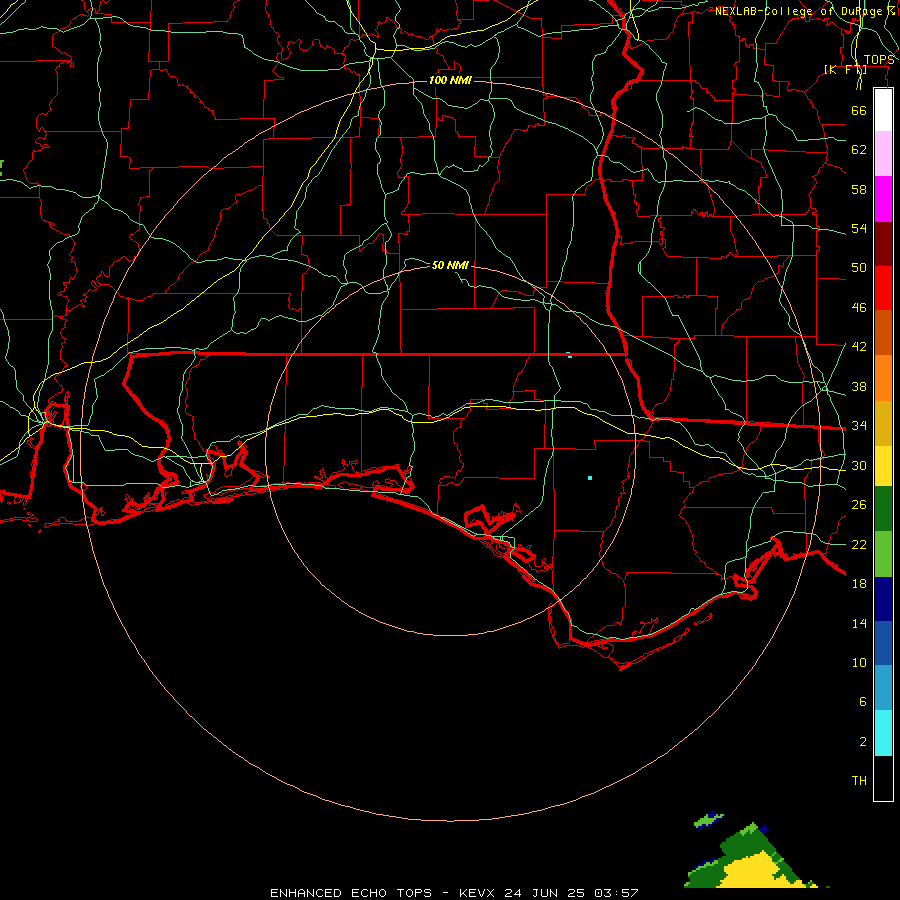
Task: Pick the dark orange legend swatch
Action: pyautogui.click(x=883, y=332)
